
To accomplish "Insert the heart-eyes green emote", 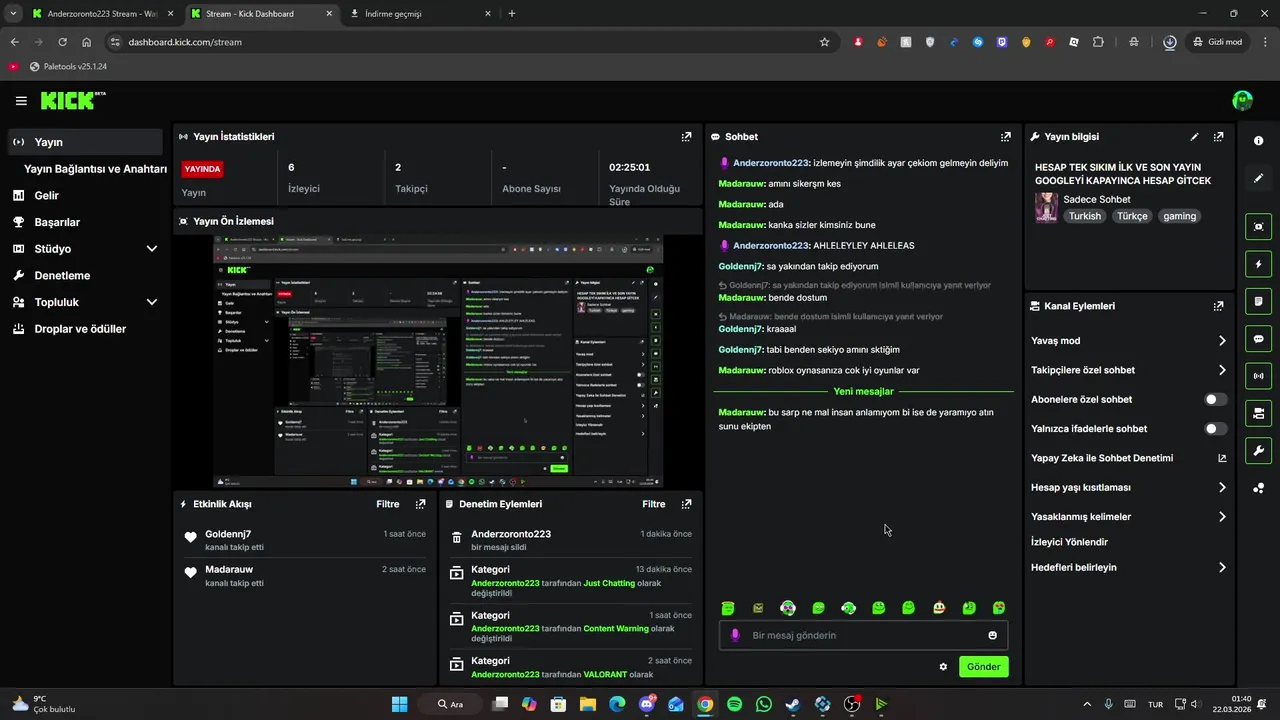I will click(999, 608).
